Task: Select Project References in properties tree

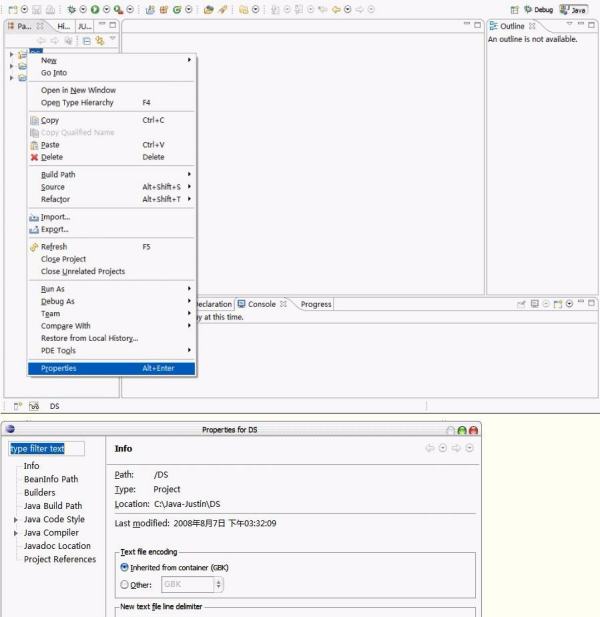Action: 60,559
